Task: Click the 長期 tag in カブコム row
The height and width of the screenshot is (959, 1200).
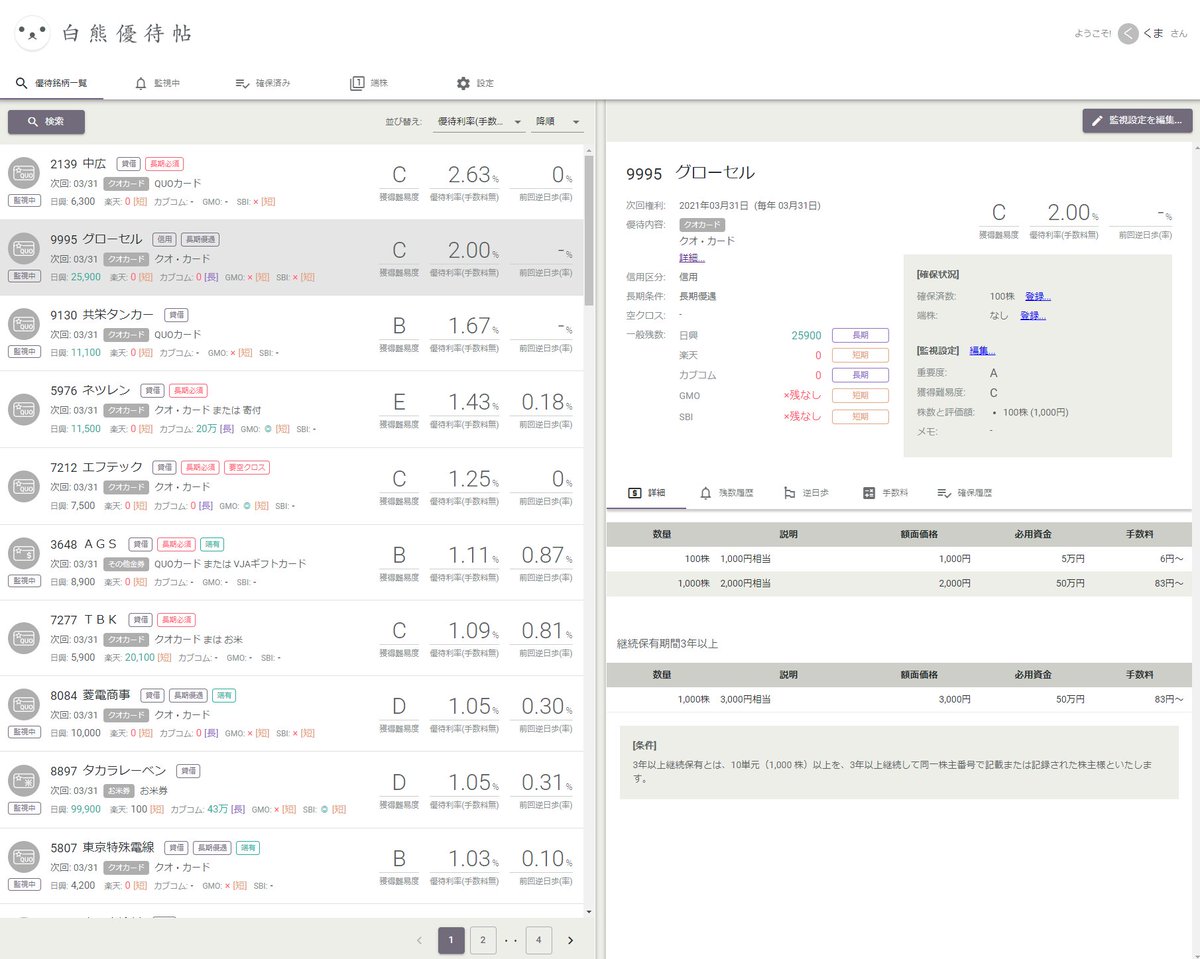Action: point(860,376)
